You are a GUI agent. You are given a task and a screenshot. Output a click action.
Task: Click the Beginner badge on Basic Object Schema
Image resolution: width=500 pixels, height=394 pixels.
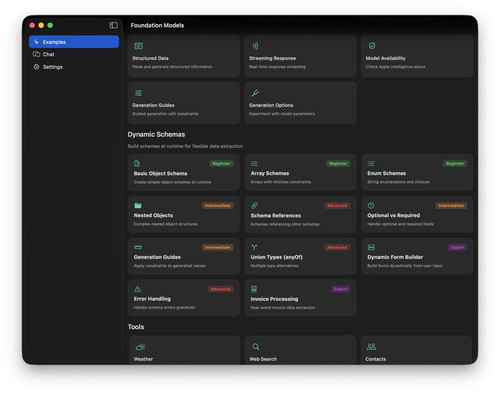(221, 164)
